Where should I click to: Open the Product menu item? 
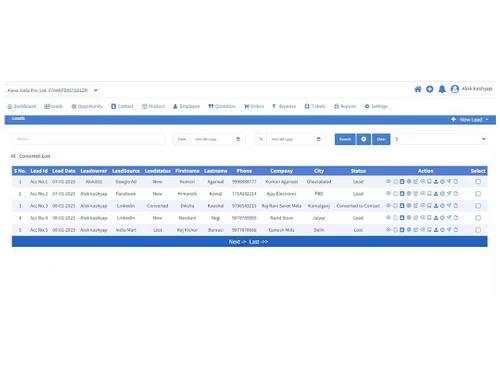click(x=153, y=106)
